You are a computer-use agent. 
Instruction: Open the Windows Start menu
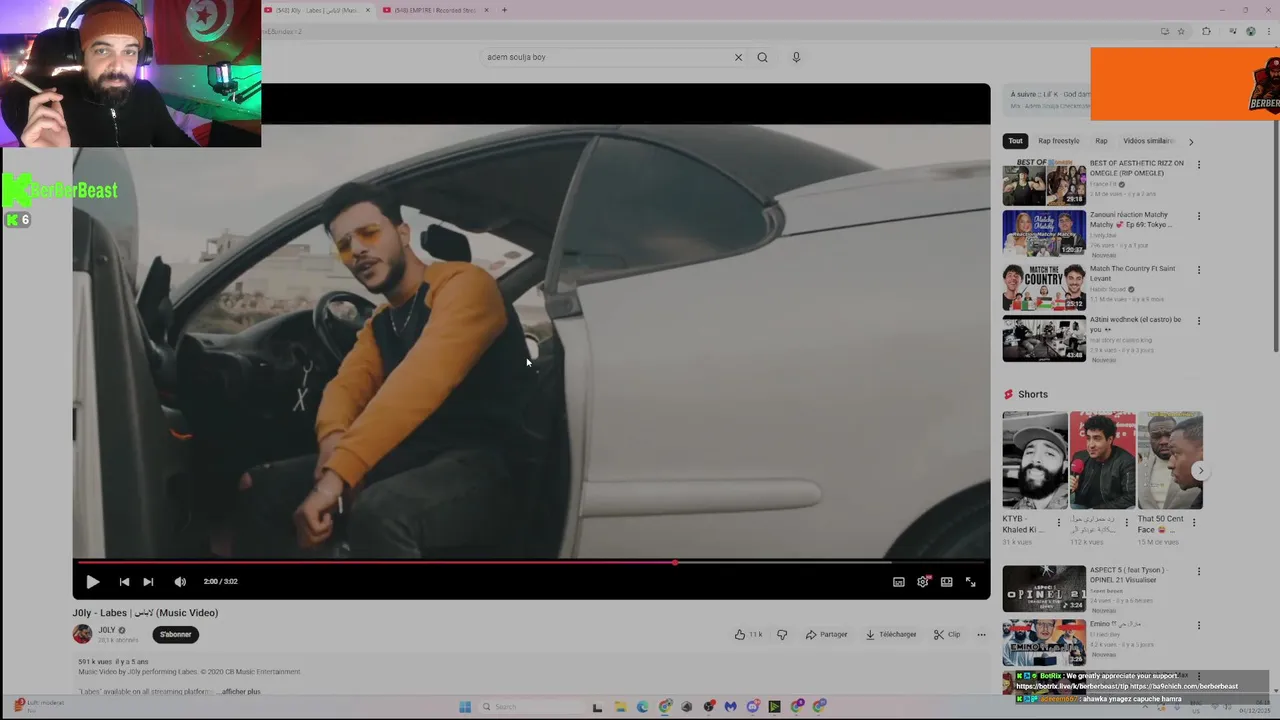click(x=465, y=707)
